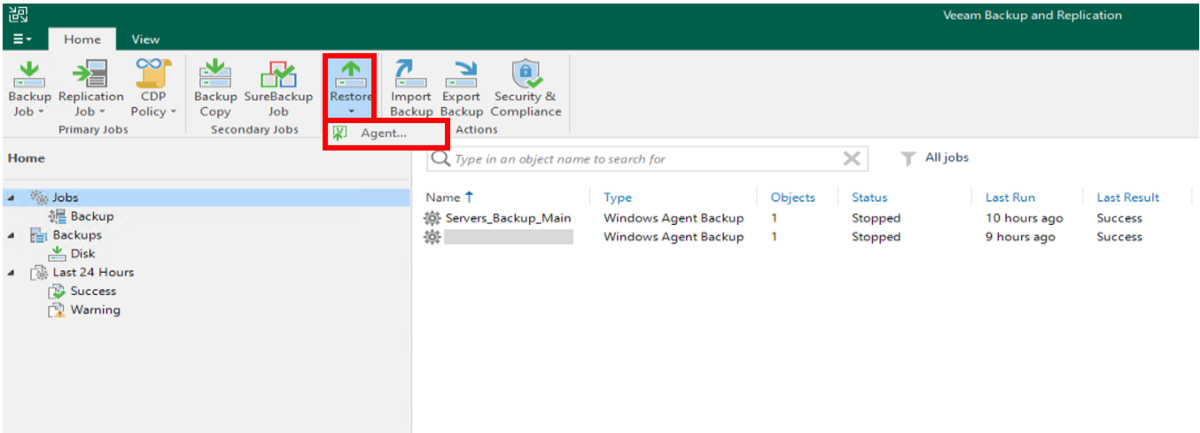Viewport: 1200px width, 433px height.
Task: Click the Windows Agent Backup type in Servers_Backup_Main row
Action: 674,218
